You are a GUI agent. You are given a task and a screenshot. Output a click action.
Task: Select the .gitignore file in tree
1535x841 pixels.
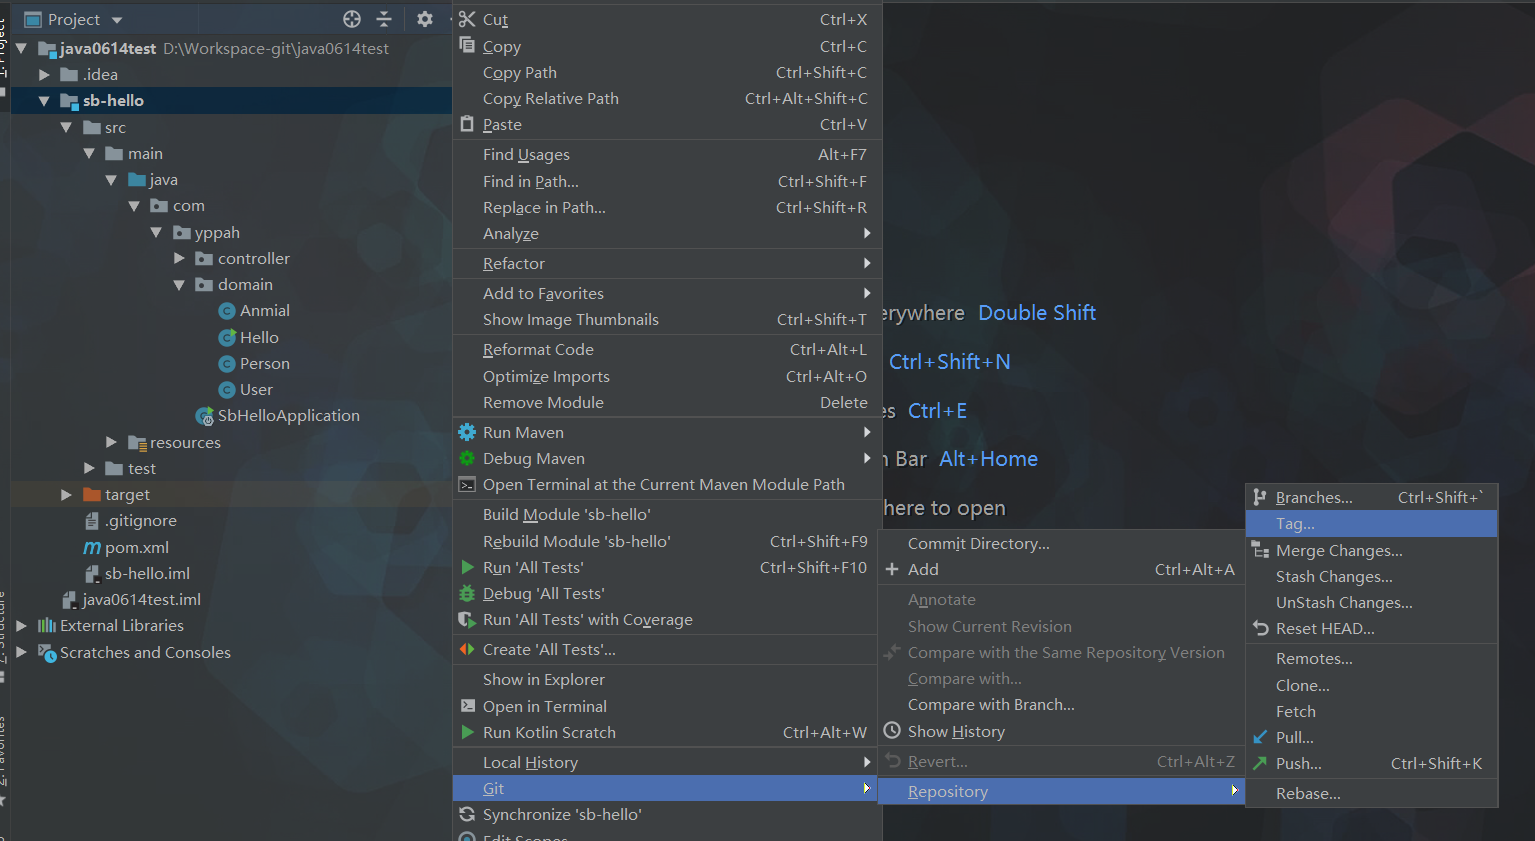140,521
